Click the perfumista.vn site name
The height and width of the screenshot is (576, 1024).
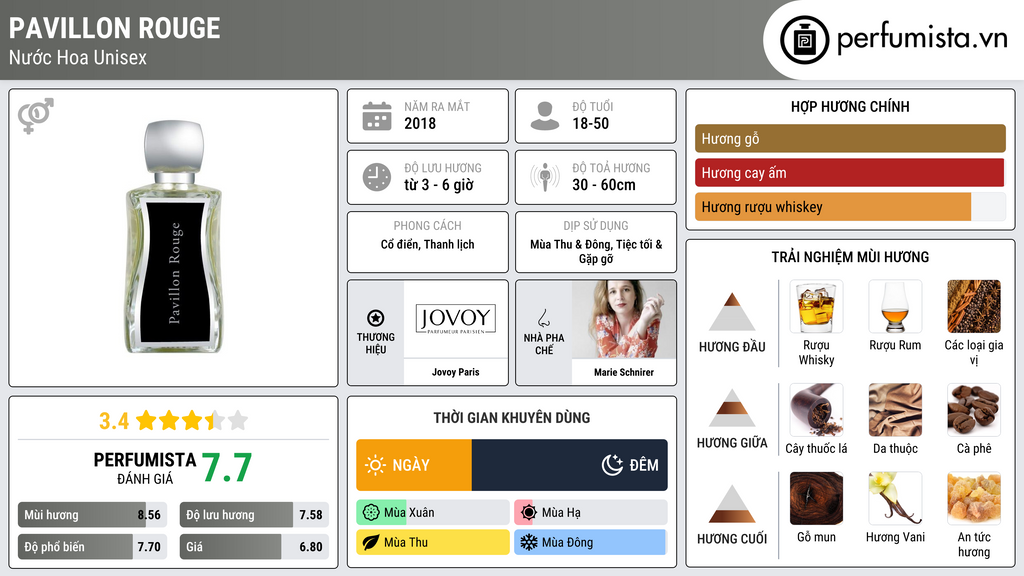tap(922, 39)
